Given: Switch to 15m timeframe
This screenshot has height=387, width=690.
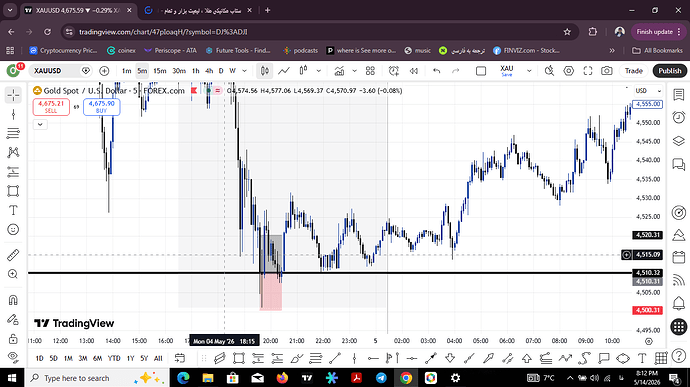Looking at the screenshot, I should pyautogui.click(x=160, y=71).
